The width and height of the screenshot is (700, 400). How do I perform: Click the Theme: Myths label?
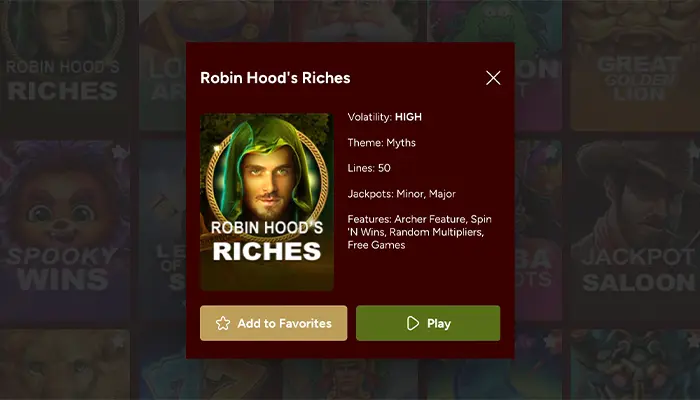pos(381,143)
